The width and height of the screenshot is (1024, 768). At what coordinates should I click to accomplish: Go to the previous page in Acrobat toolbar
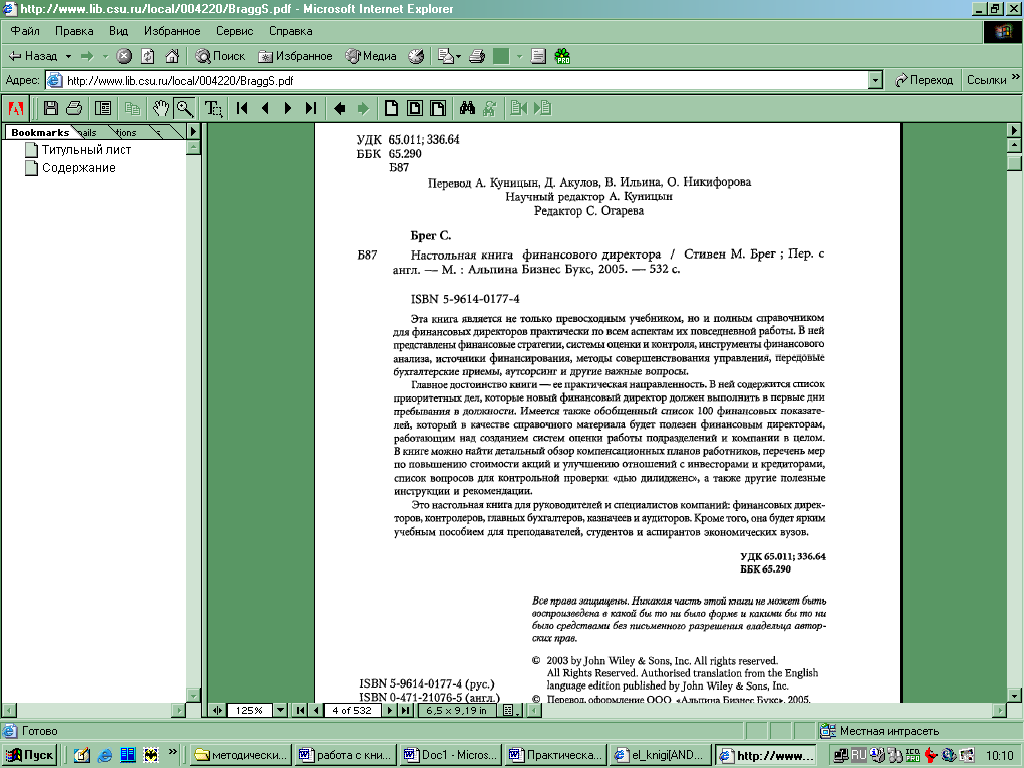point(265,108)
